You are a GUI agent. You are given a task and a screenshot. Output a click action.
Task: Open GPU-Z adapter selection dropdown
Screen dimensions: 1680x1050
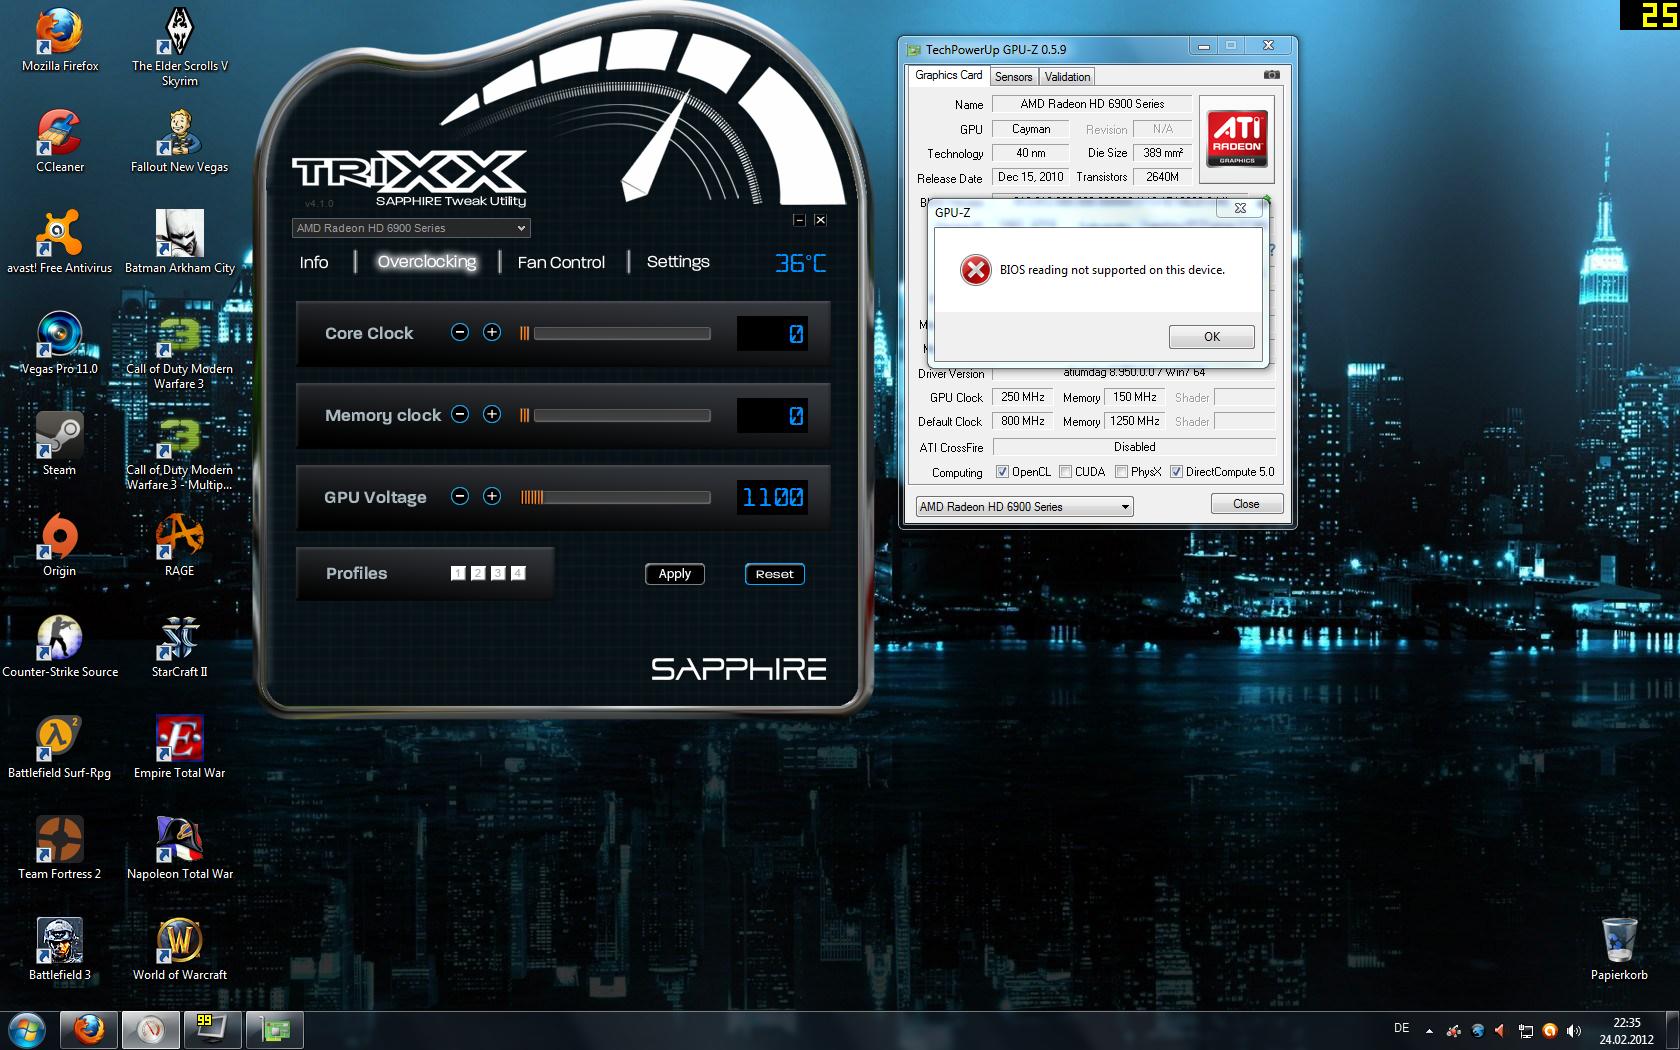pyautogui.click(x=1025, y=507)
